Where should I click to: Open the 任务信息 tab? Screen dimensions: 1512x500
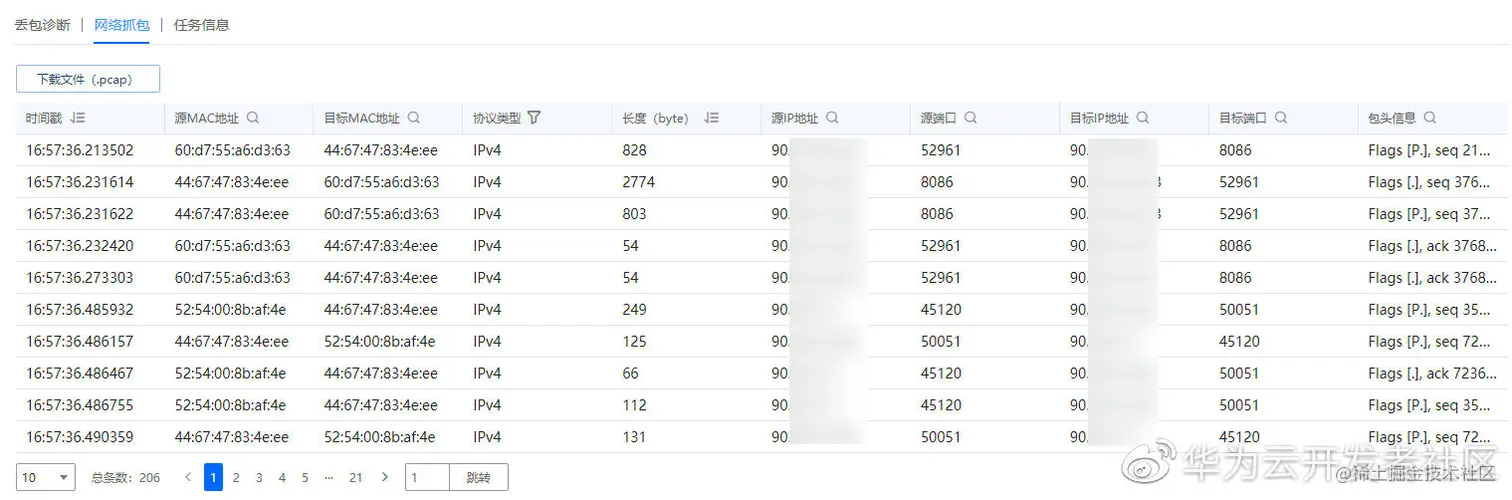point(201,25)
